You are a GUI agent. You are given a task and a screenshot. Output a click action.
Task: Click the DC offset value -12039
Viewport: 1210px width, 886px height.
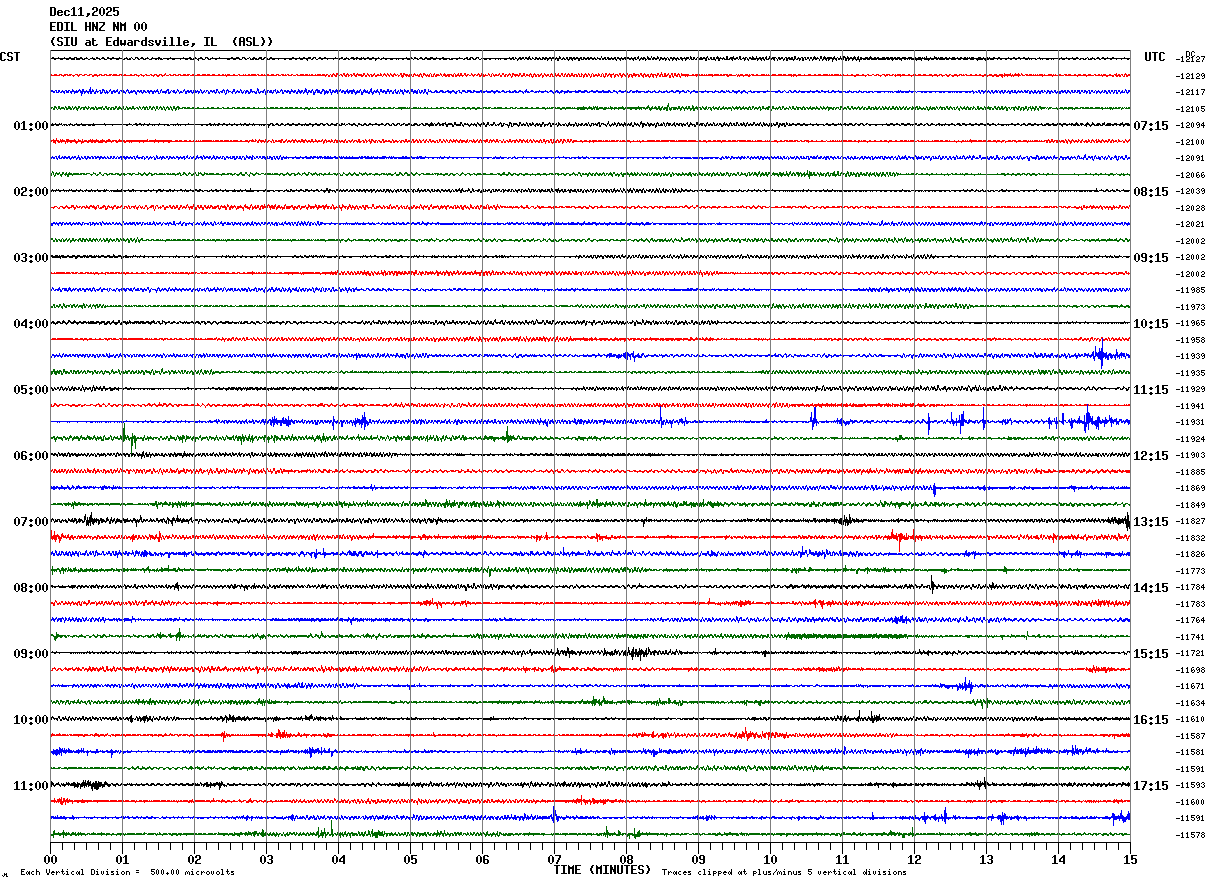click(1190, 191)
